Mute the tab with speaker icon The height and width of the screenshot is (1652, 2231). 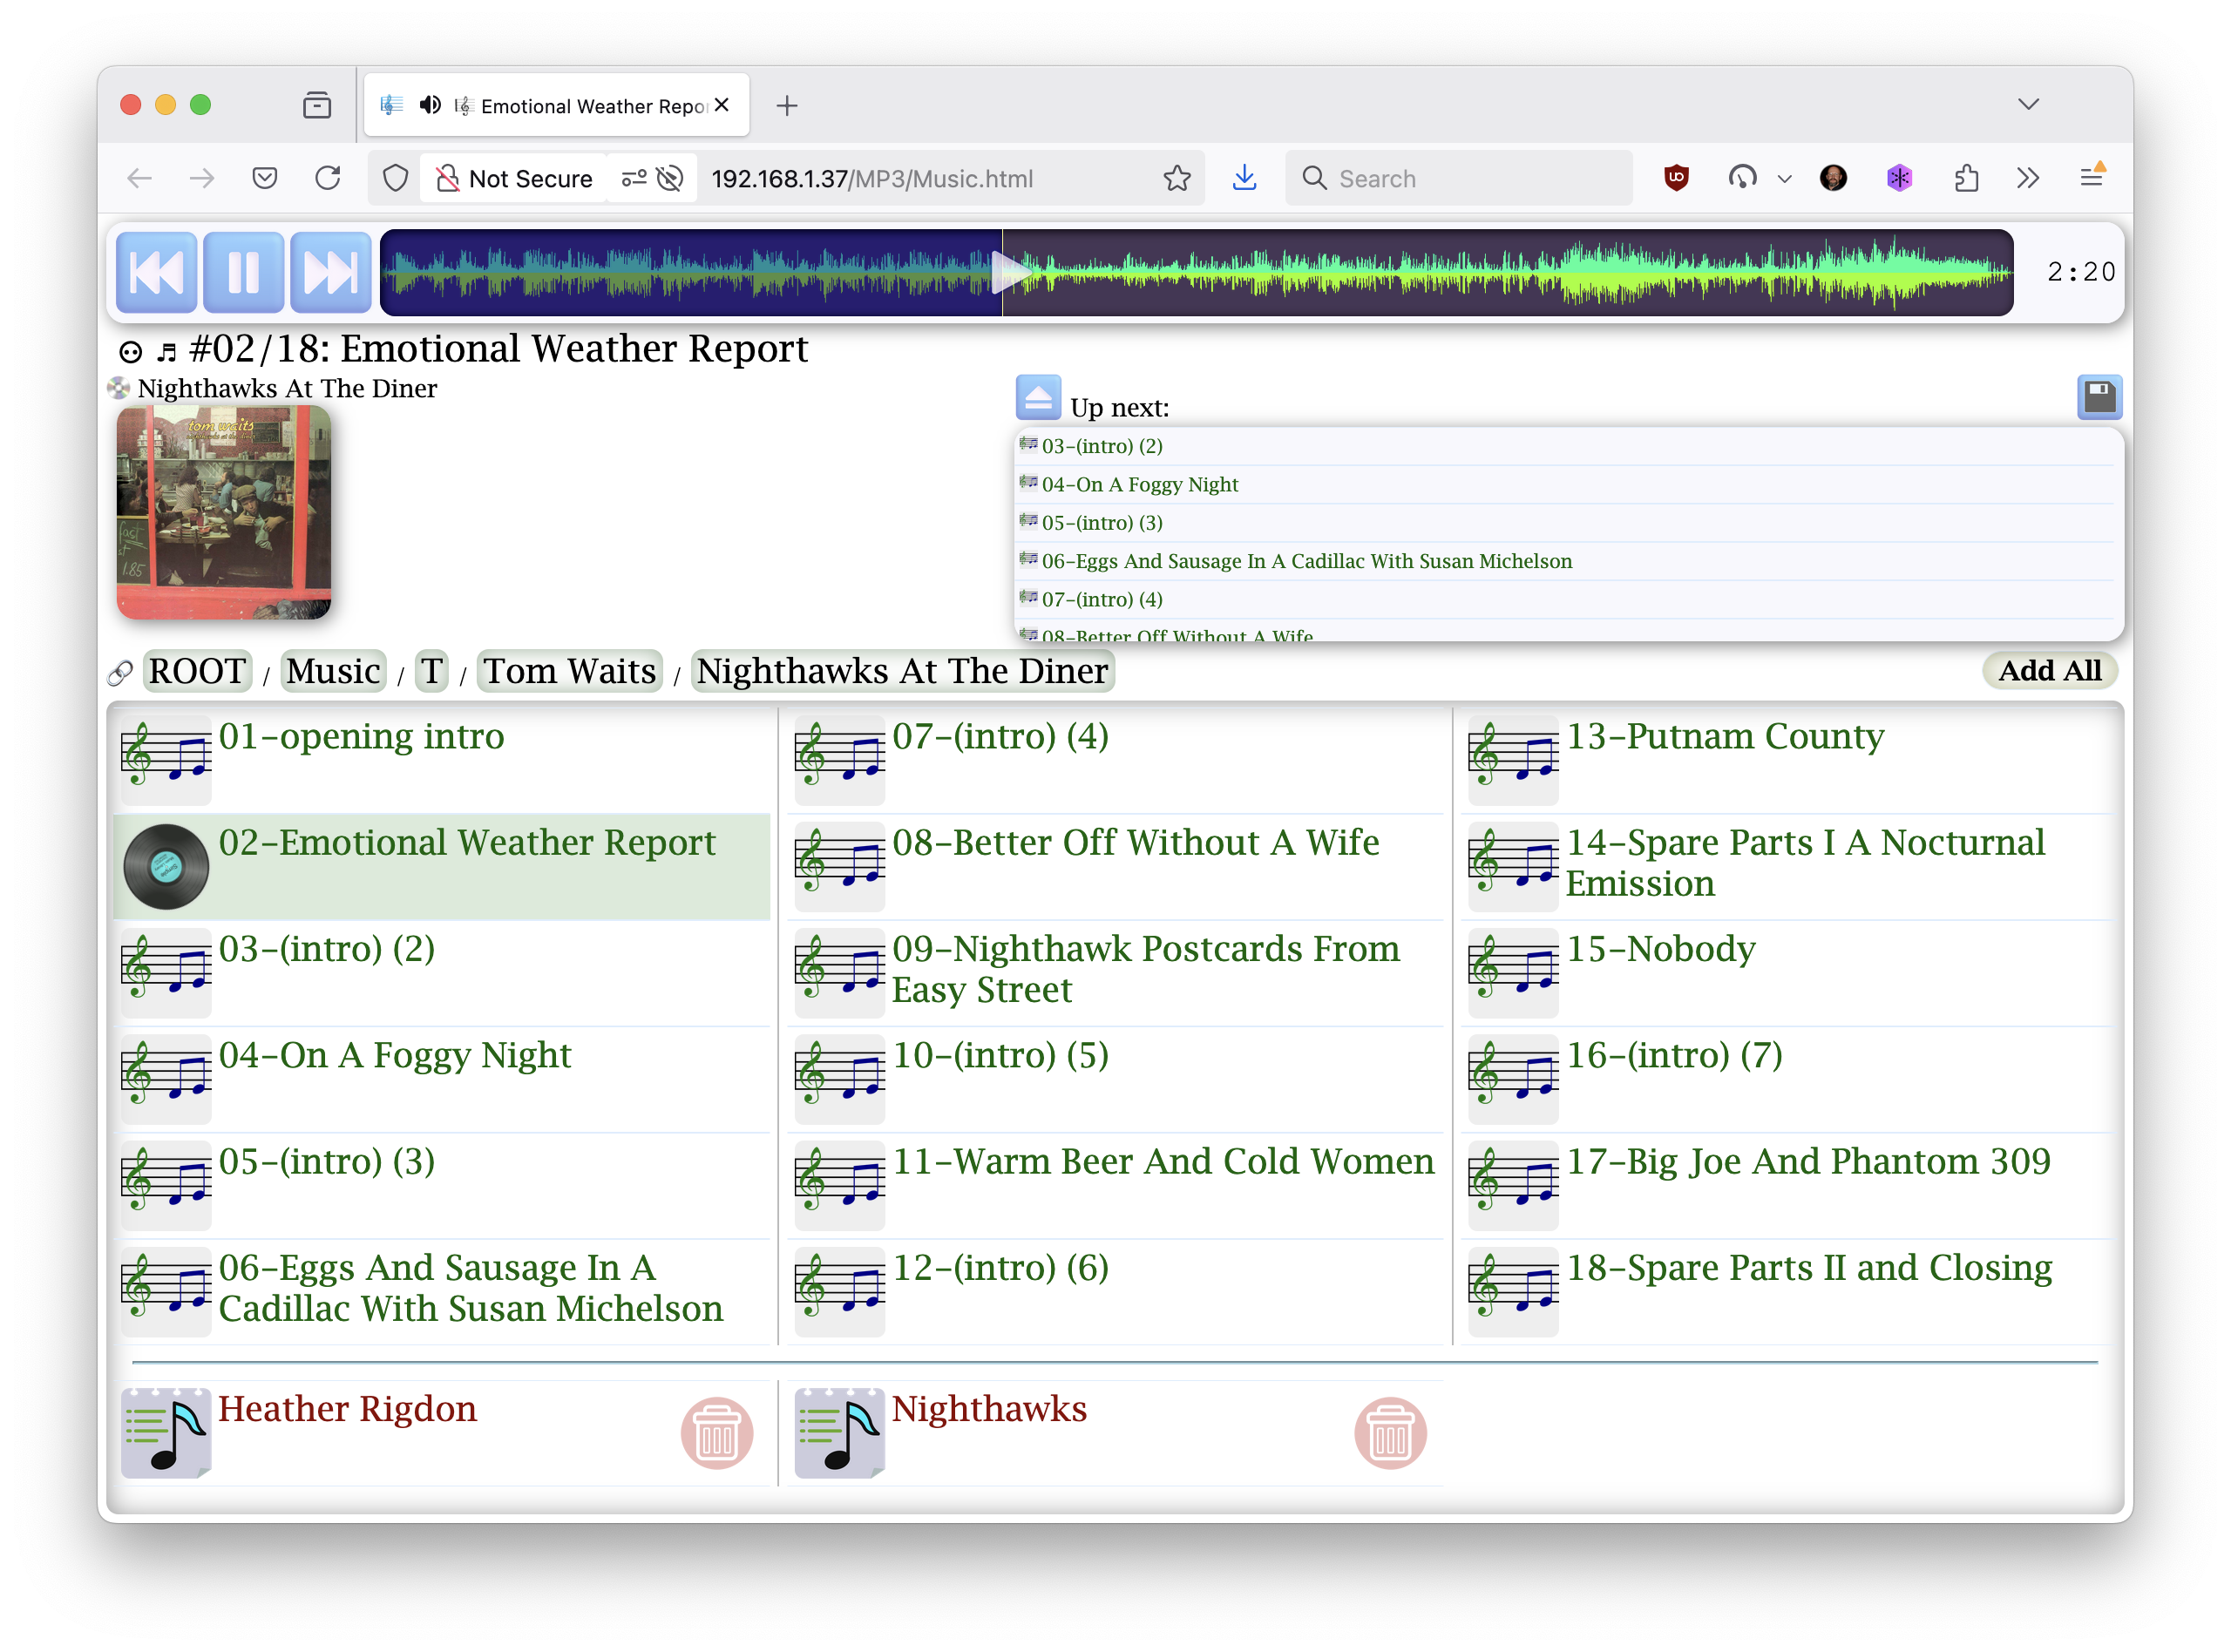pyautogui.click(x=430, y=105)
